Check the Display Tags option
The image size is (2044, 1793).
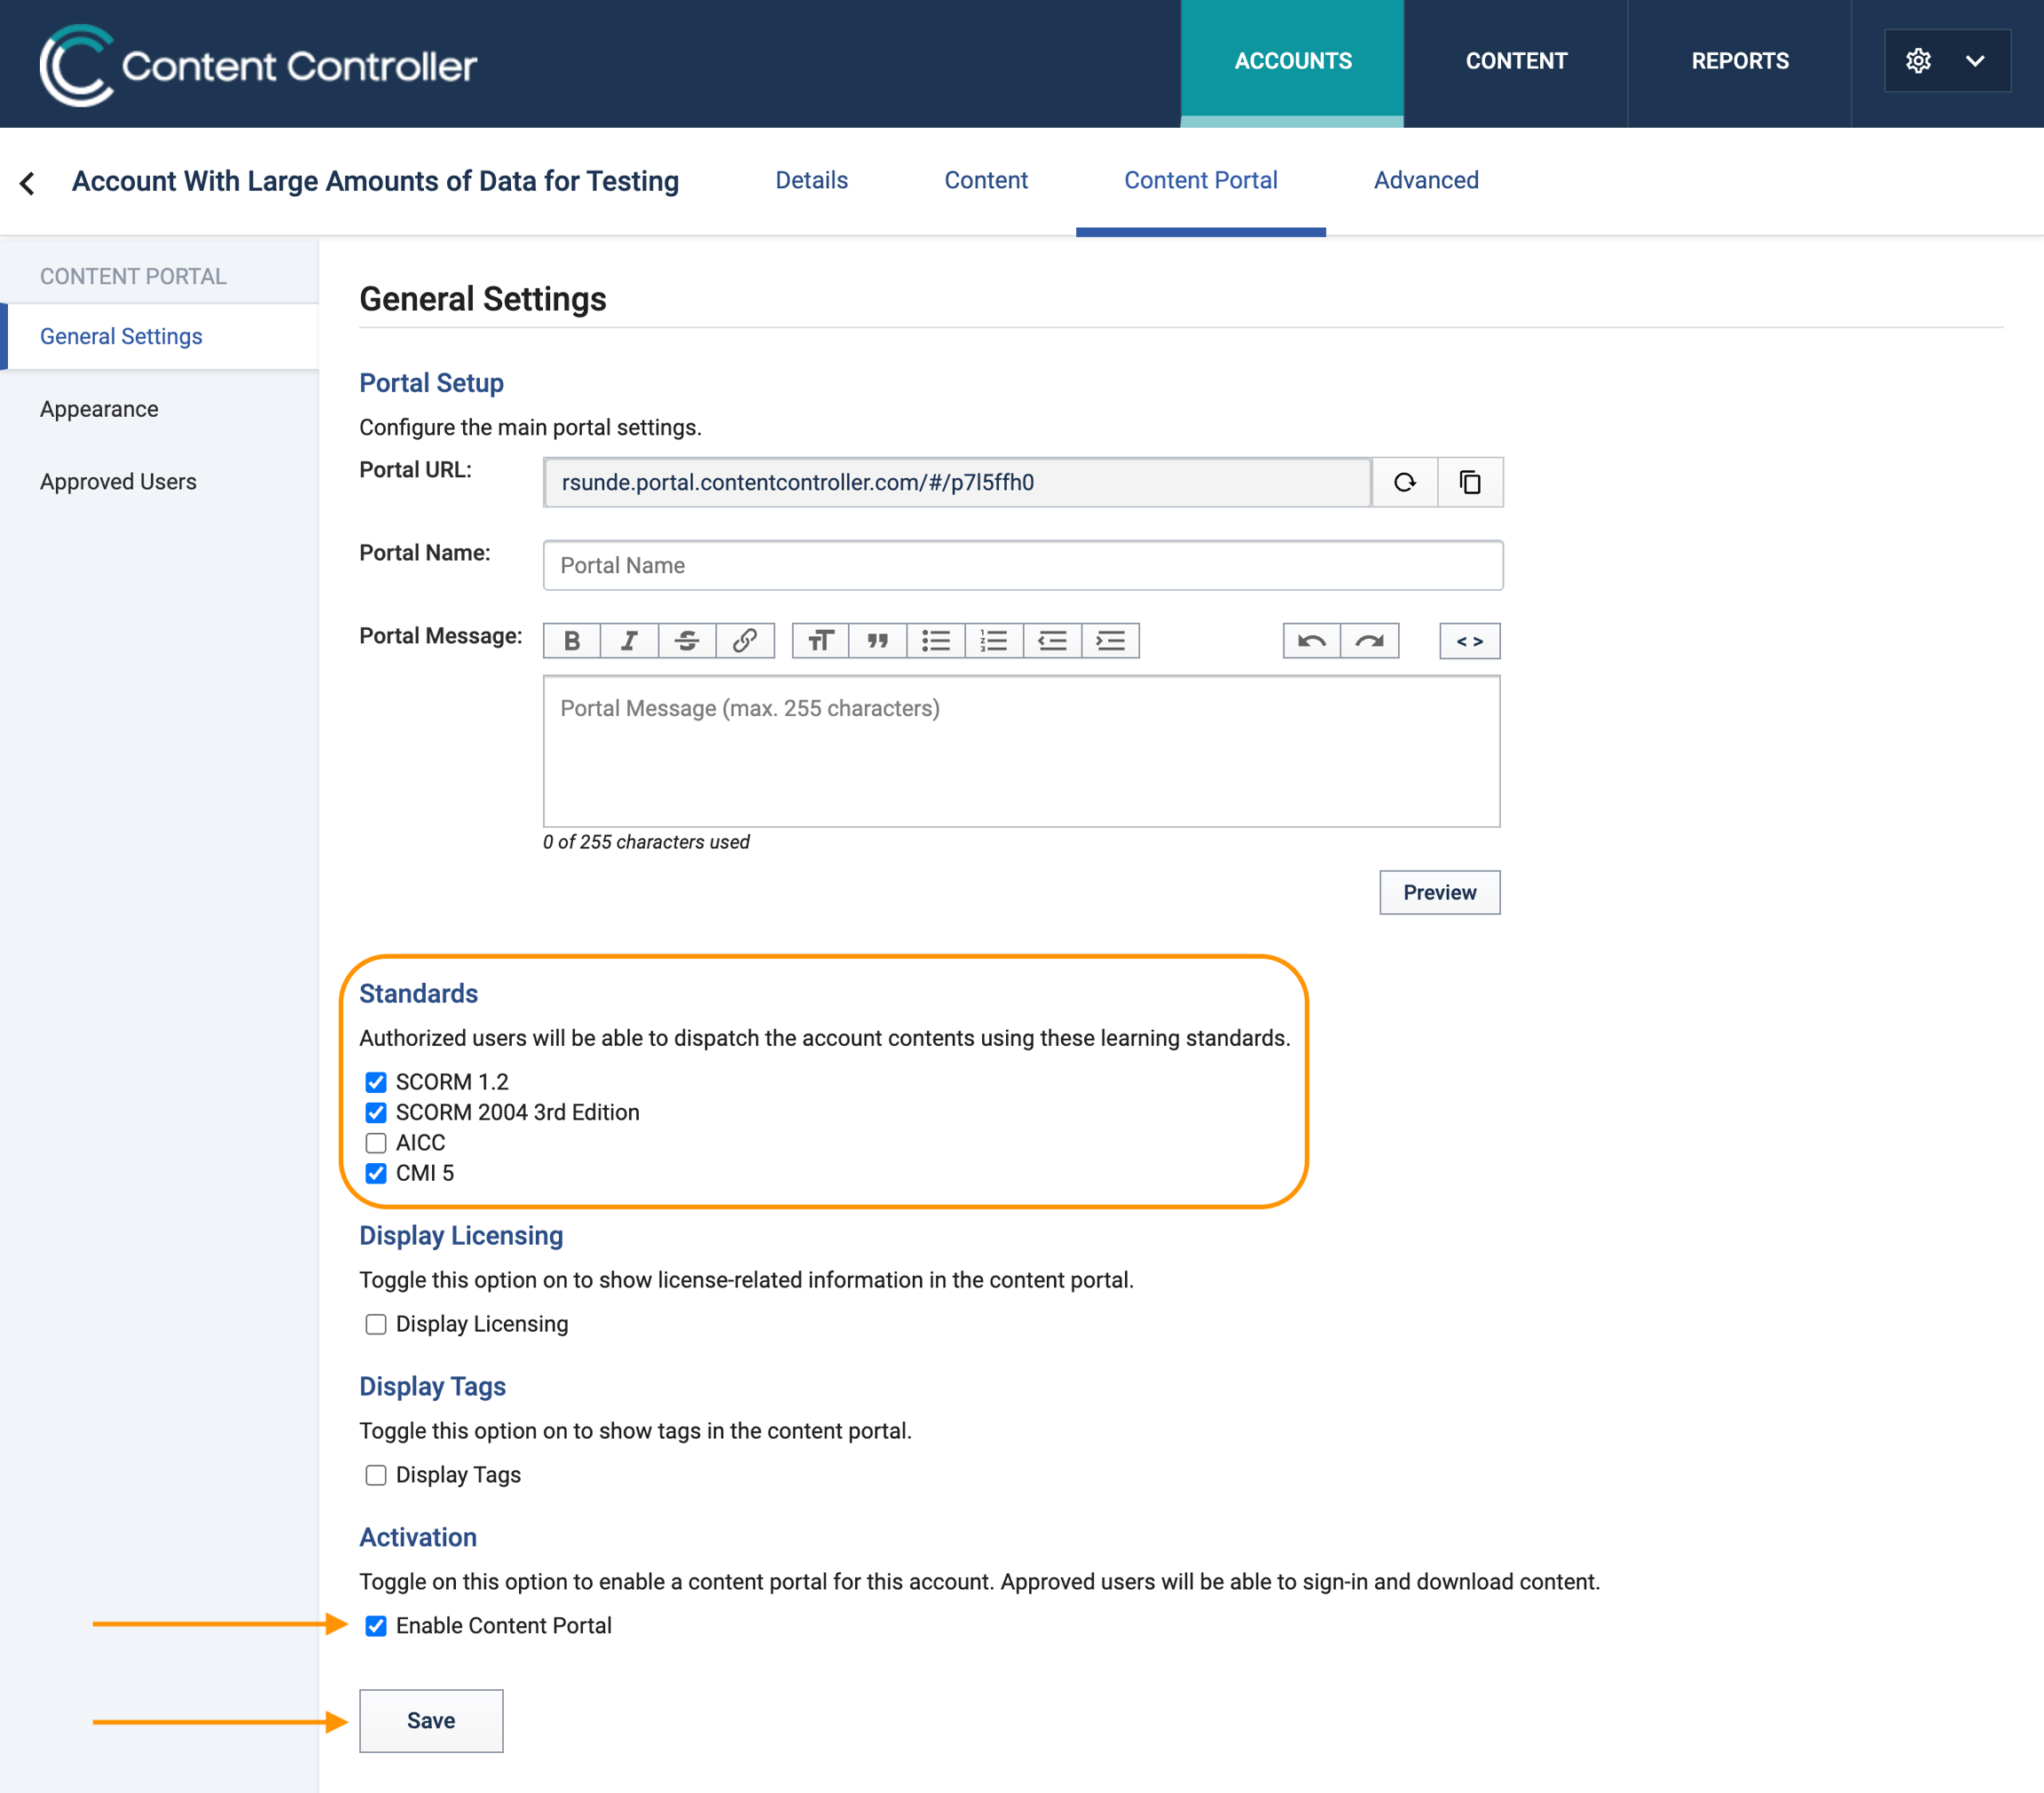(376, 1475)
